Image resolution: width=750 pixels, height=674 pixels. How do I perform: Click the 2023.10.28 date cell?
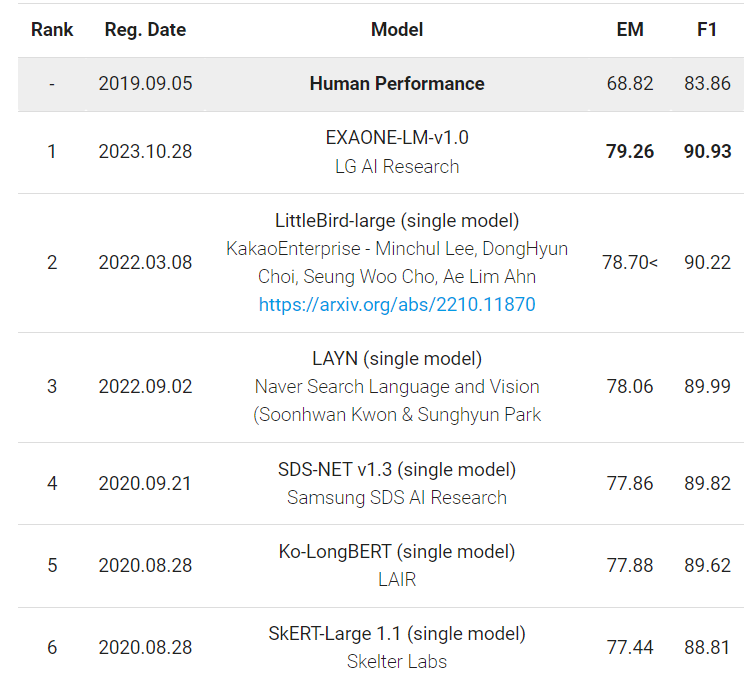[145, 152]
